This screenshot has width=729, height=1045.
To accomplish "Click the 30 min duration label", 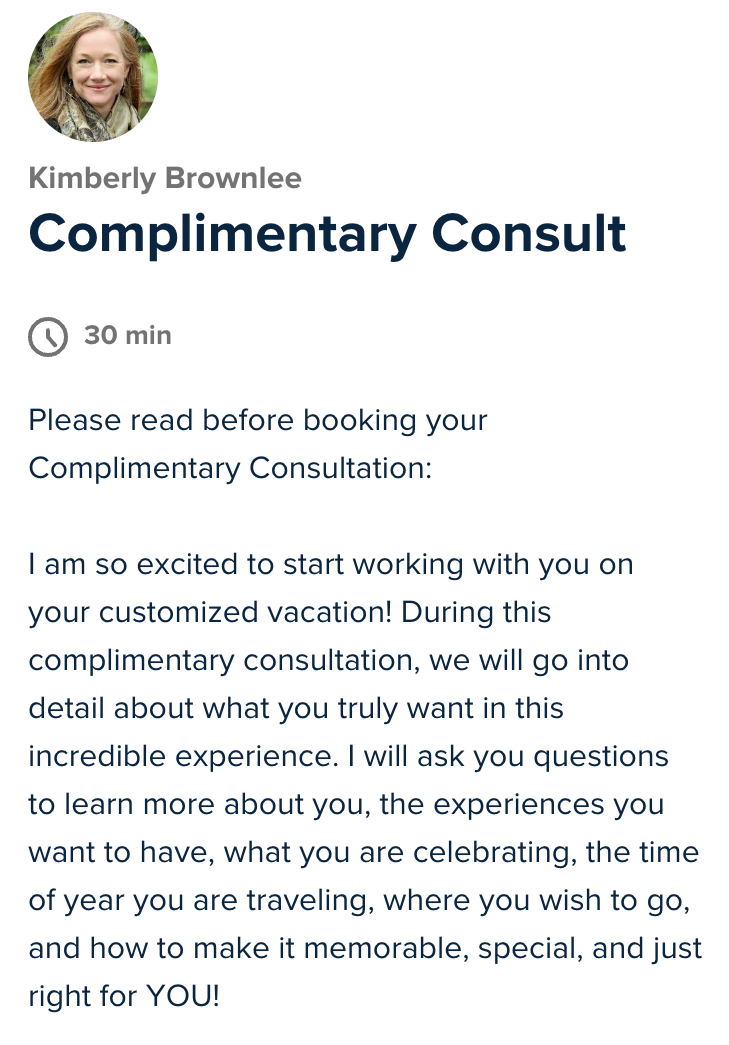I will point(128,335).
